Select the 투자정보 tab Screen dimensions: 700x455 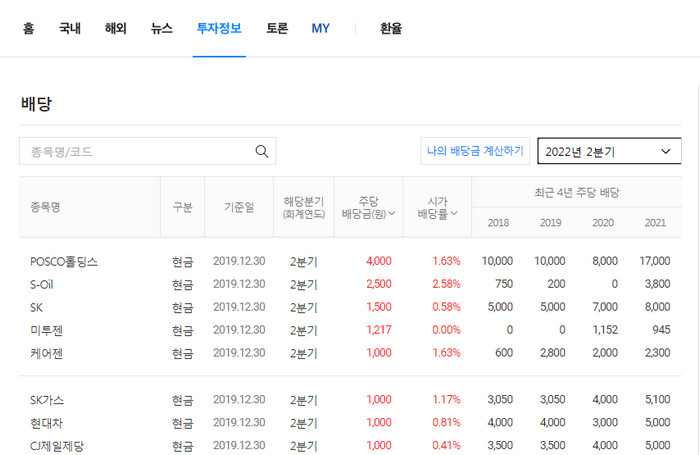(219, 29)
